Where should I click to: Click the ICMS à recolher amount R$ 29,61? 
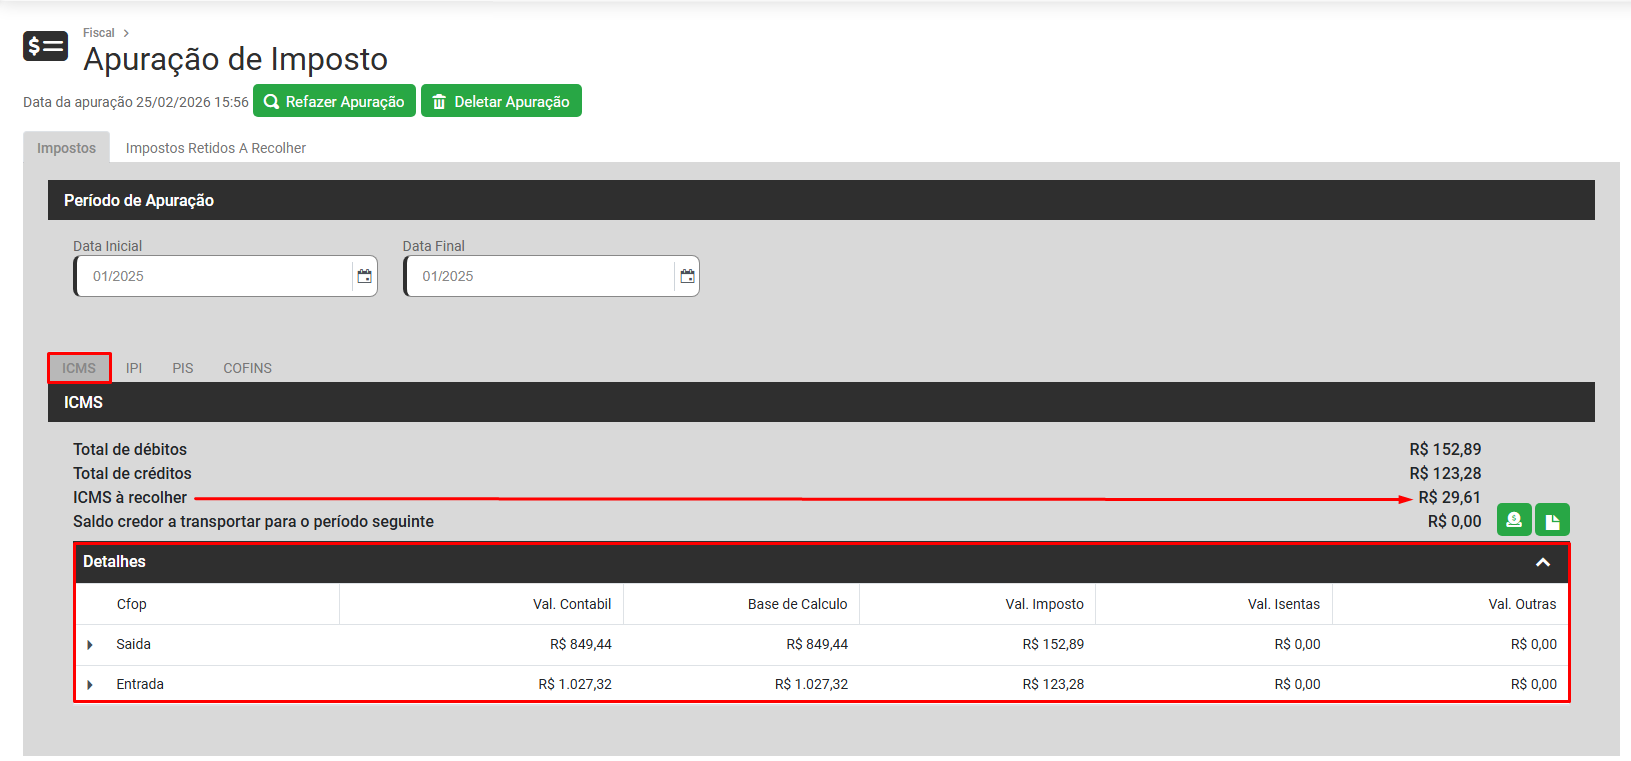[x=1450, y=497]
